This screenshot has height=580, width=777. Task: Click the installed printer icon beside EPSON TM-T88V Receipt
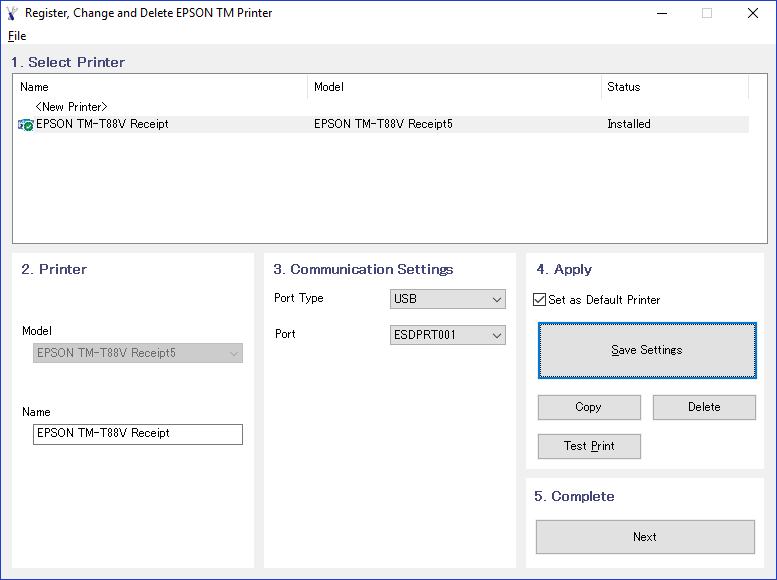tap(25, 125)
